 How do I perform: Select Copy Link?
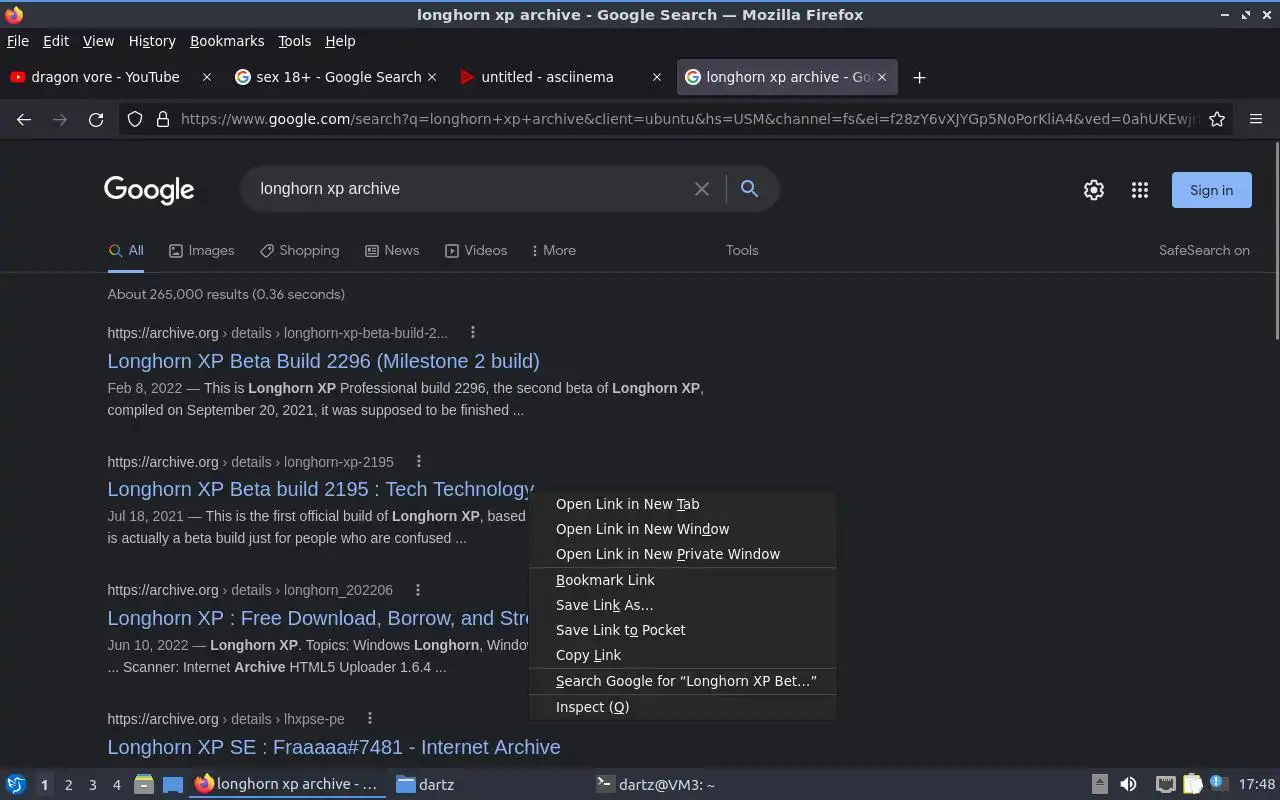tap(682, 655)
